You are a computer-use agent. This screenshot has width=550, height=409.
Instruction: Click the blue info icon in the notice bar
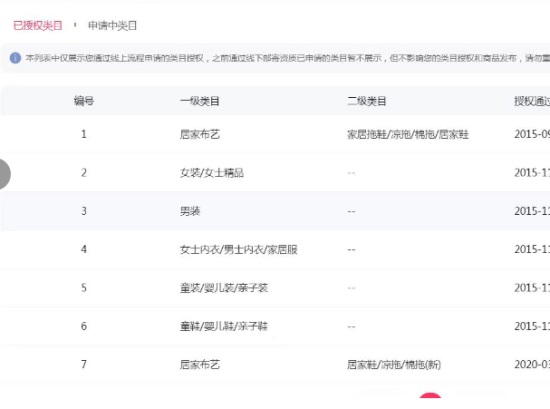[15, 58]
